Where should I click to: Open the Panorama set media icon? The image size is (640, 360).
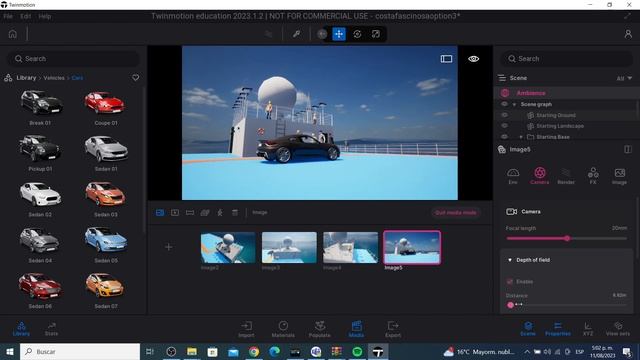click(x=205, y=213)
